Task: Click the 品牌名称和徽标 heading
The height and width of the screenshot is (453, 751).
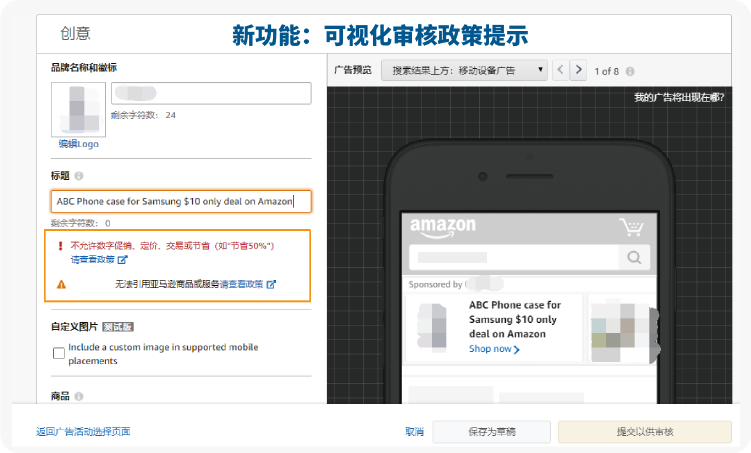Action: coord(84,68)
